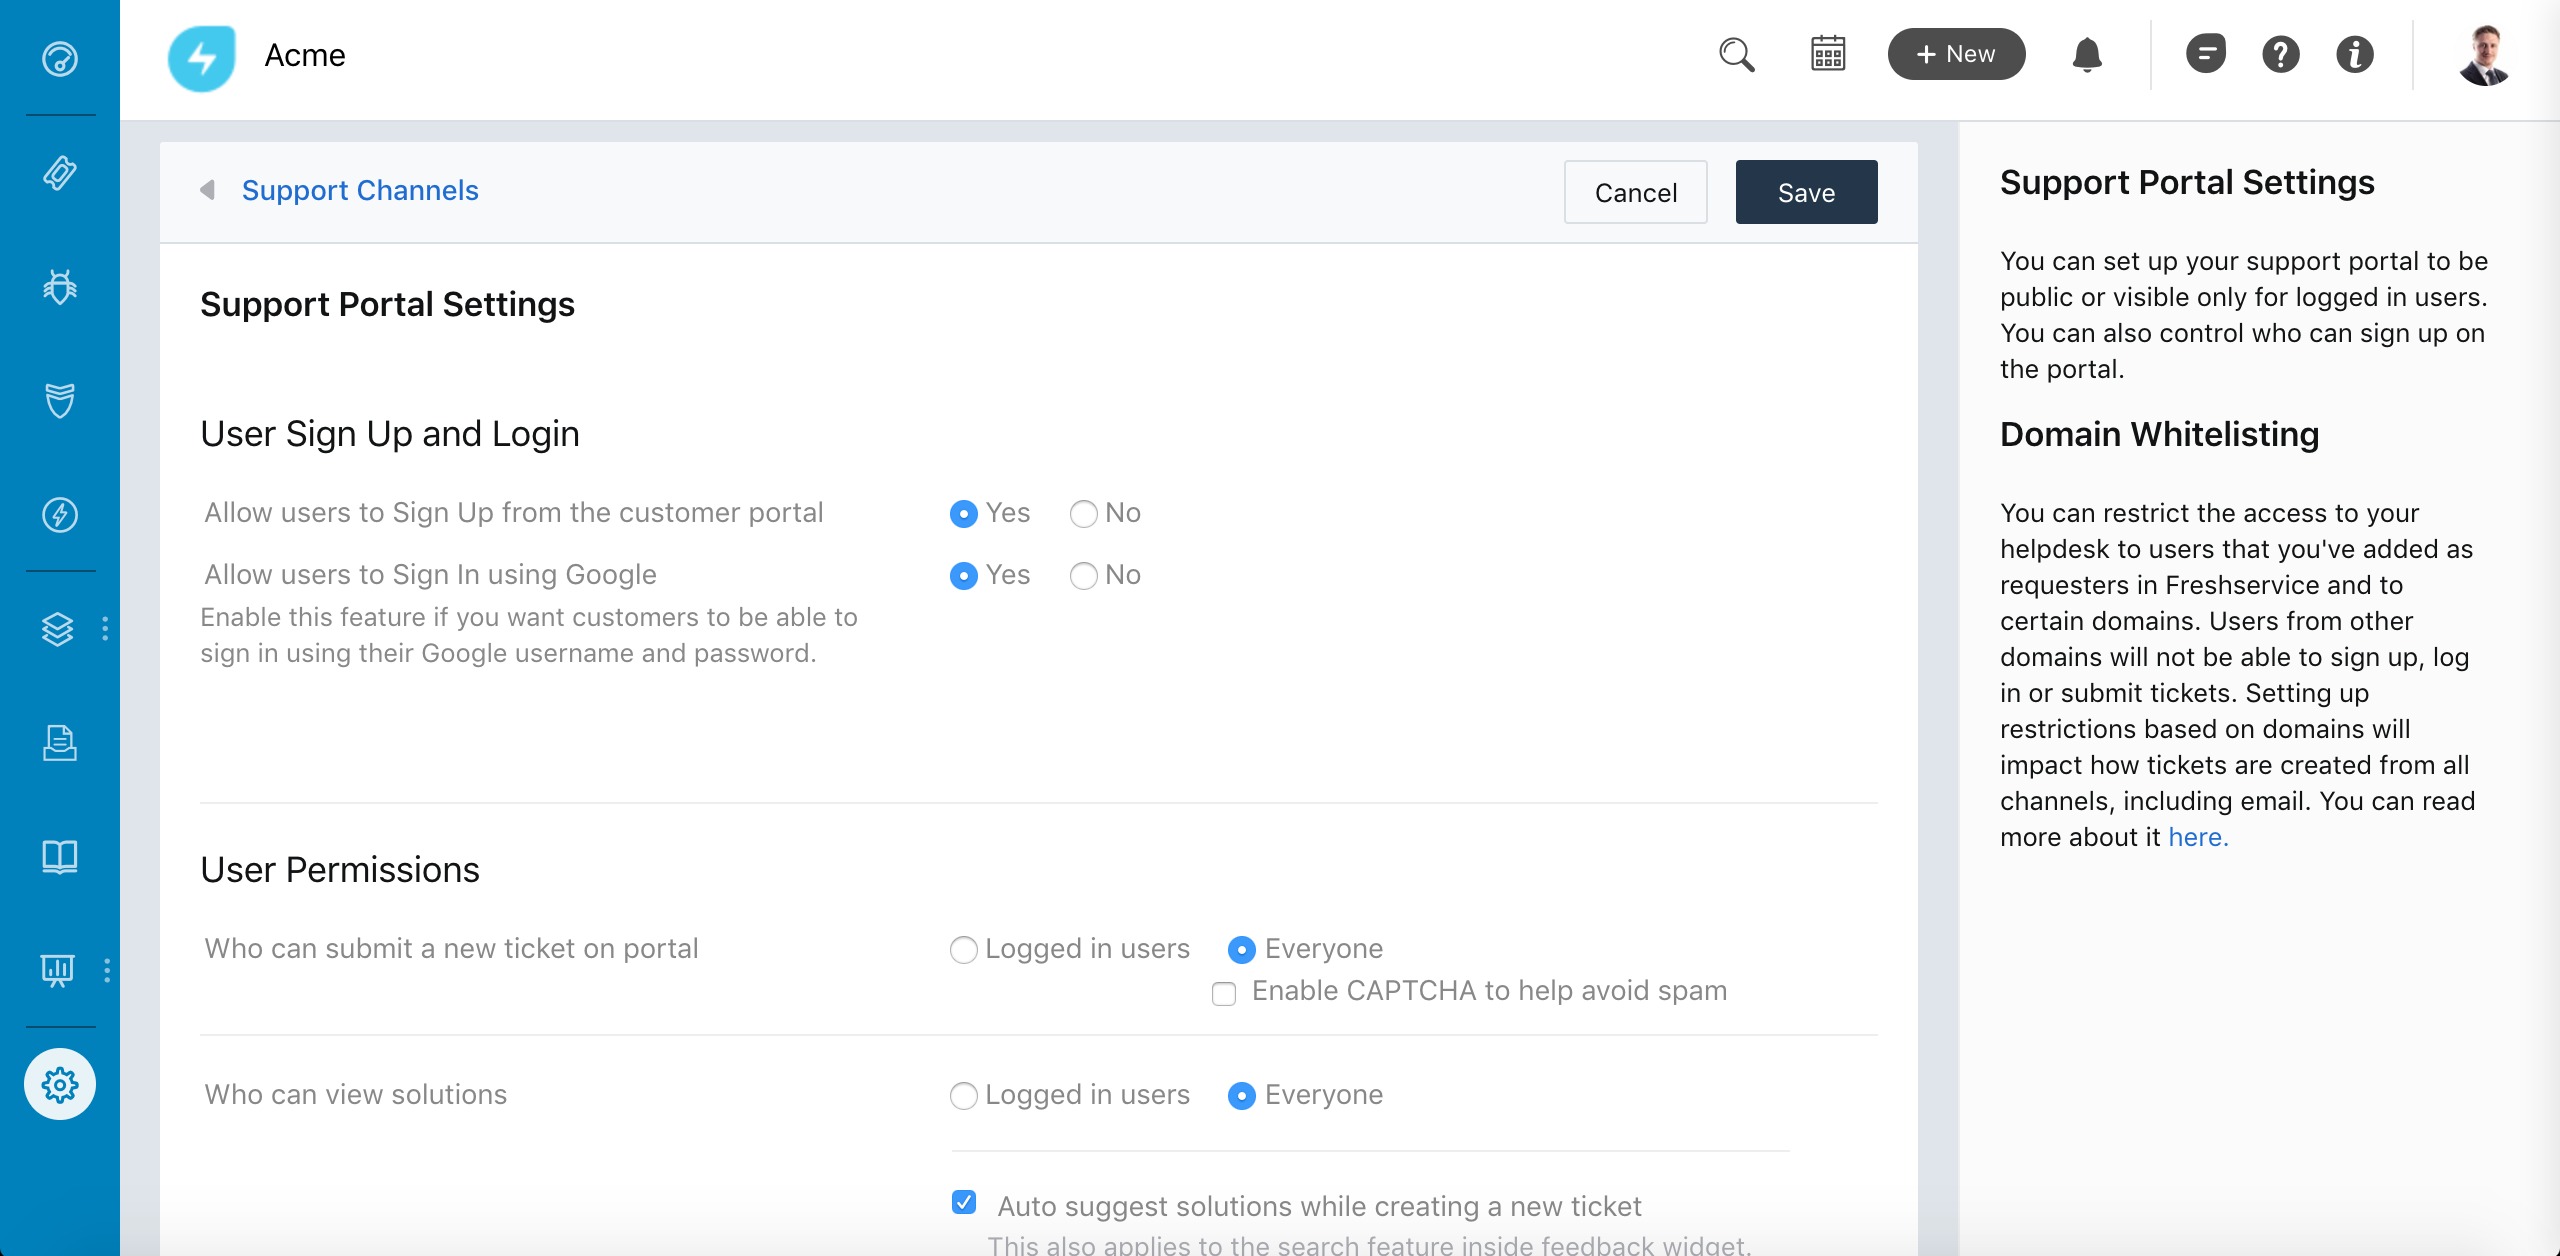Select Logged in users for viewing solutions
2560x1256 pixels.
964,1096
